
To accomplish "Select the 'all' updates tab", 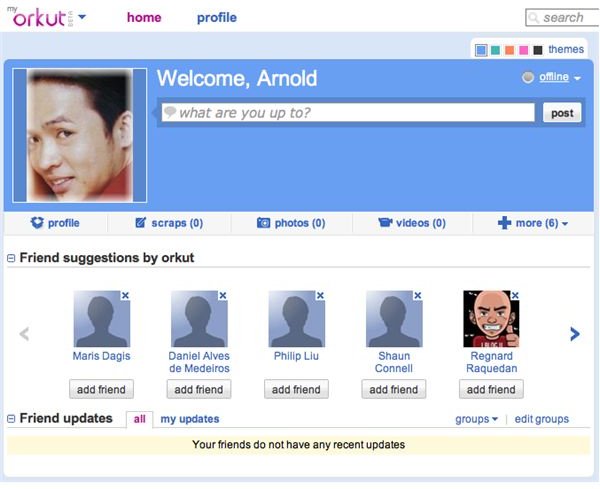I will (140, 419).
